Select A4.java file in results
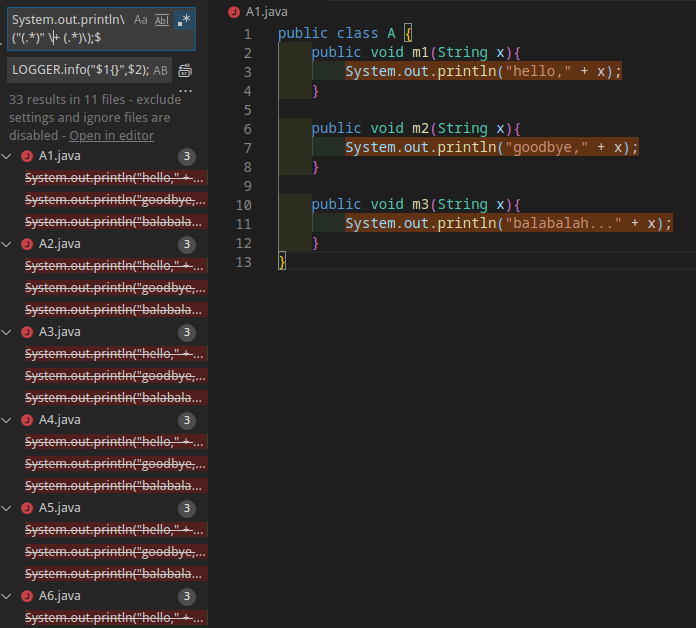Viewport: 696px width, 628px height. [59, 420]
